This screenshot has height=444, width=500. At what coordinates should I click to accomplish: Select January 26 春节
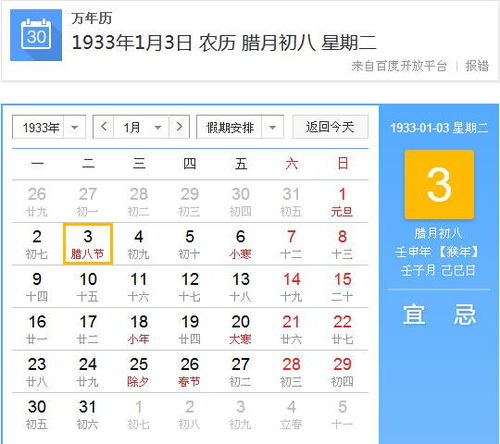pyautogui.click(x=190, y=372)
